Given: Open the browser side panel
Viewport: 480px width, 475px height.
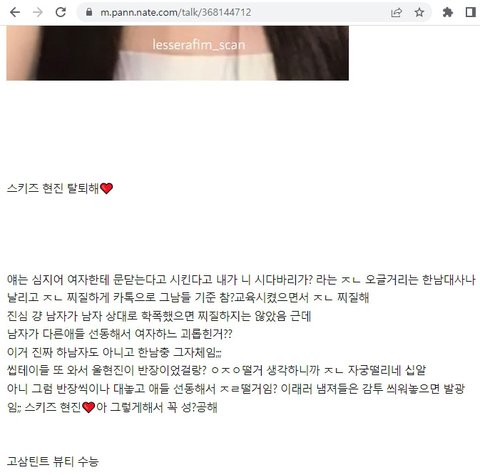Looking at the screenshot, I should [470, 13].
